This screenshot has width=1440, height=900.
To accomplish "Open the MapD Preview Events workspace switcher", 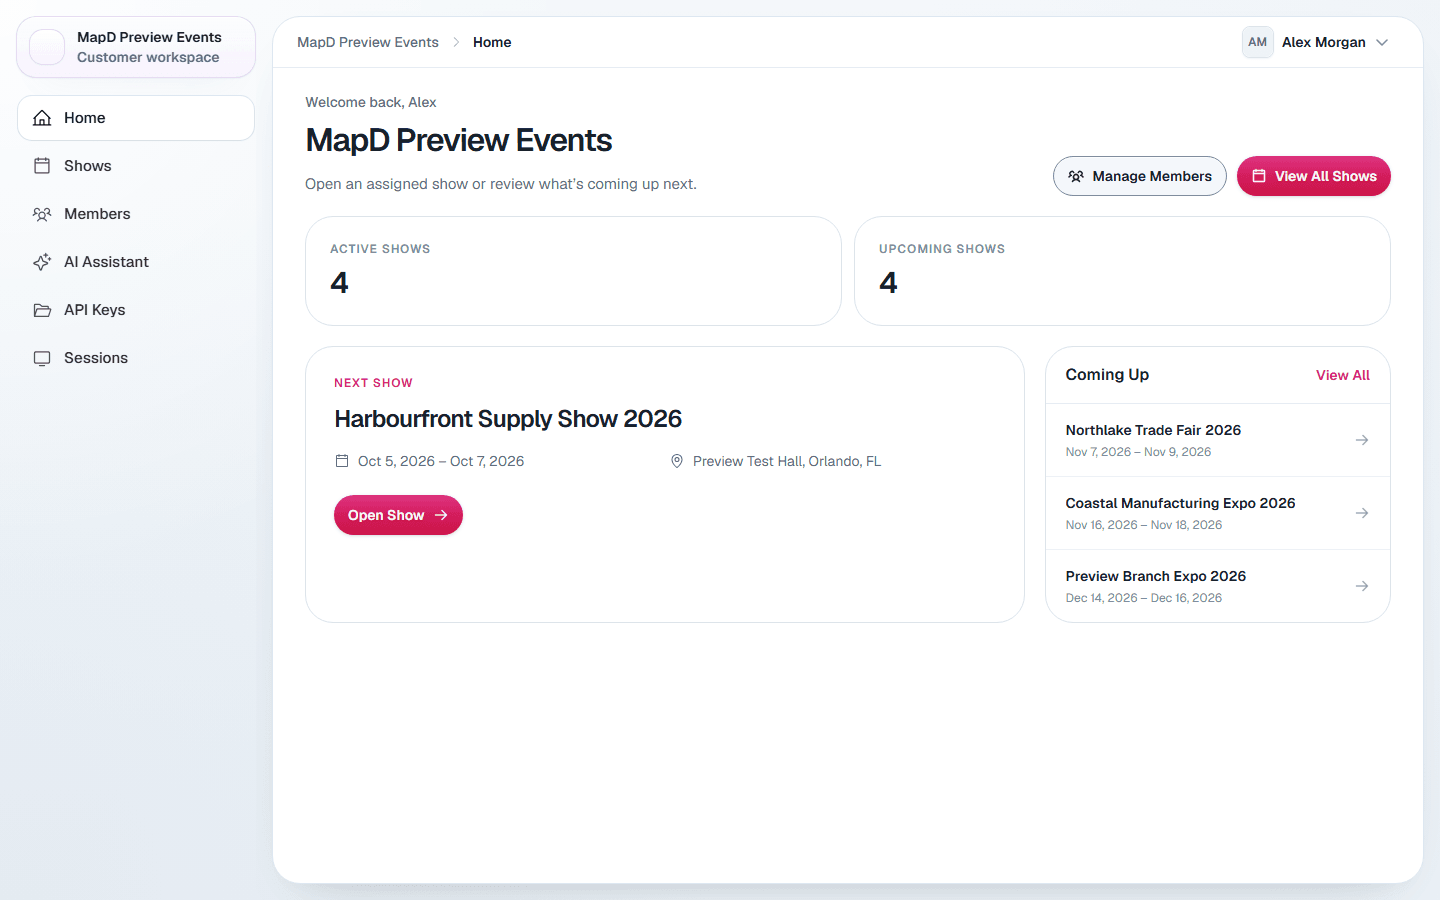I will click(136, 47).
